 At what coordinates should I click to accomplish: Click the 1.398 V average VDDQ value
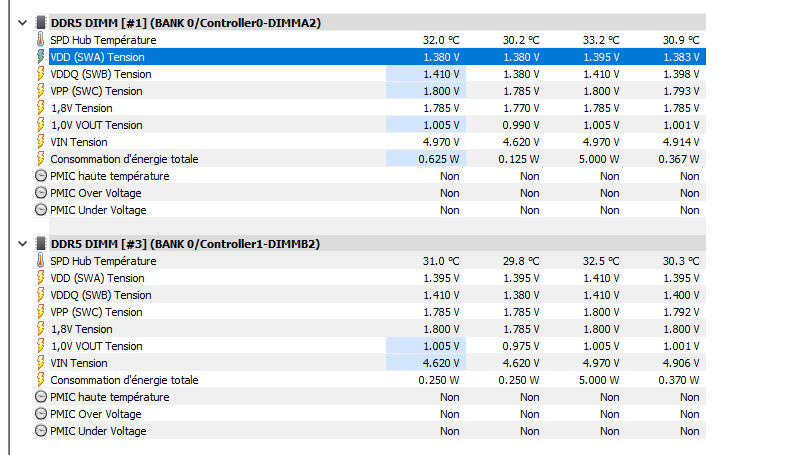pyautogui.click(x=681, y=74)
